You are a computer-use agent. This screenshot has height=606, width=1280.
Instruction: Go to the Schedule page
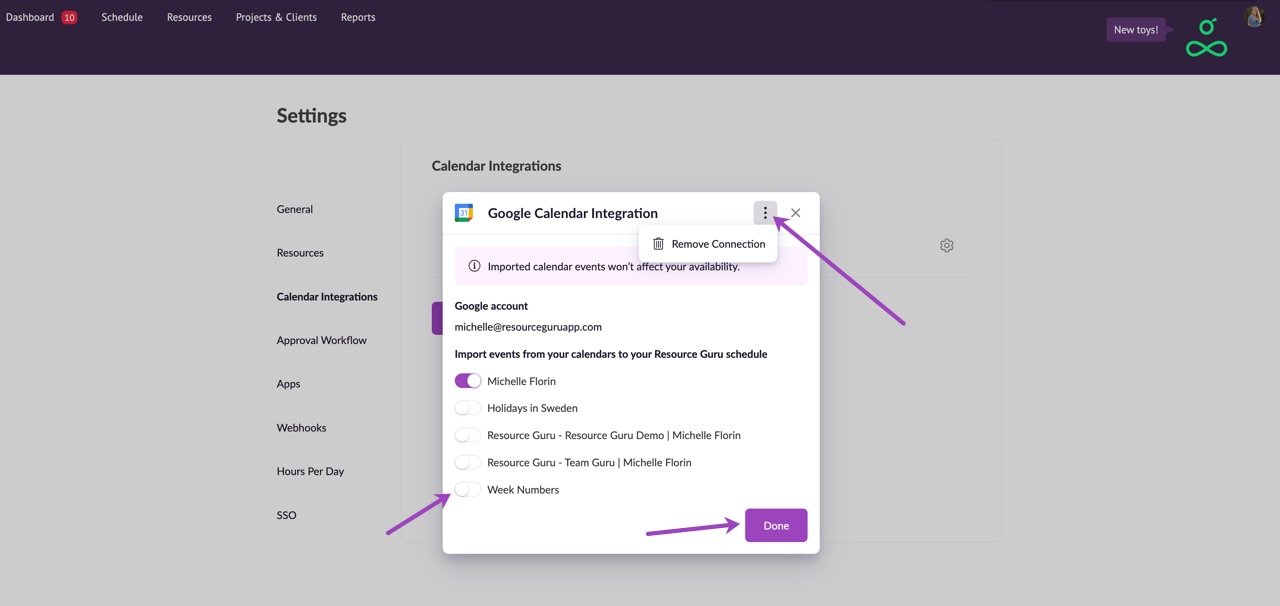click(x=122, y=17)
